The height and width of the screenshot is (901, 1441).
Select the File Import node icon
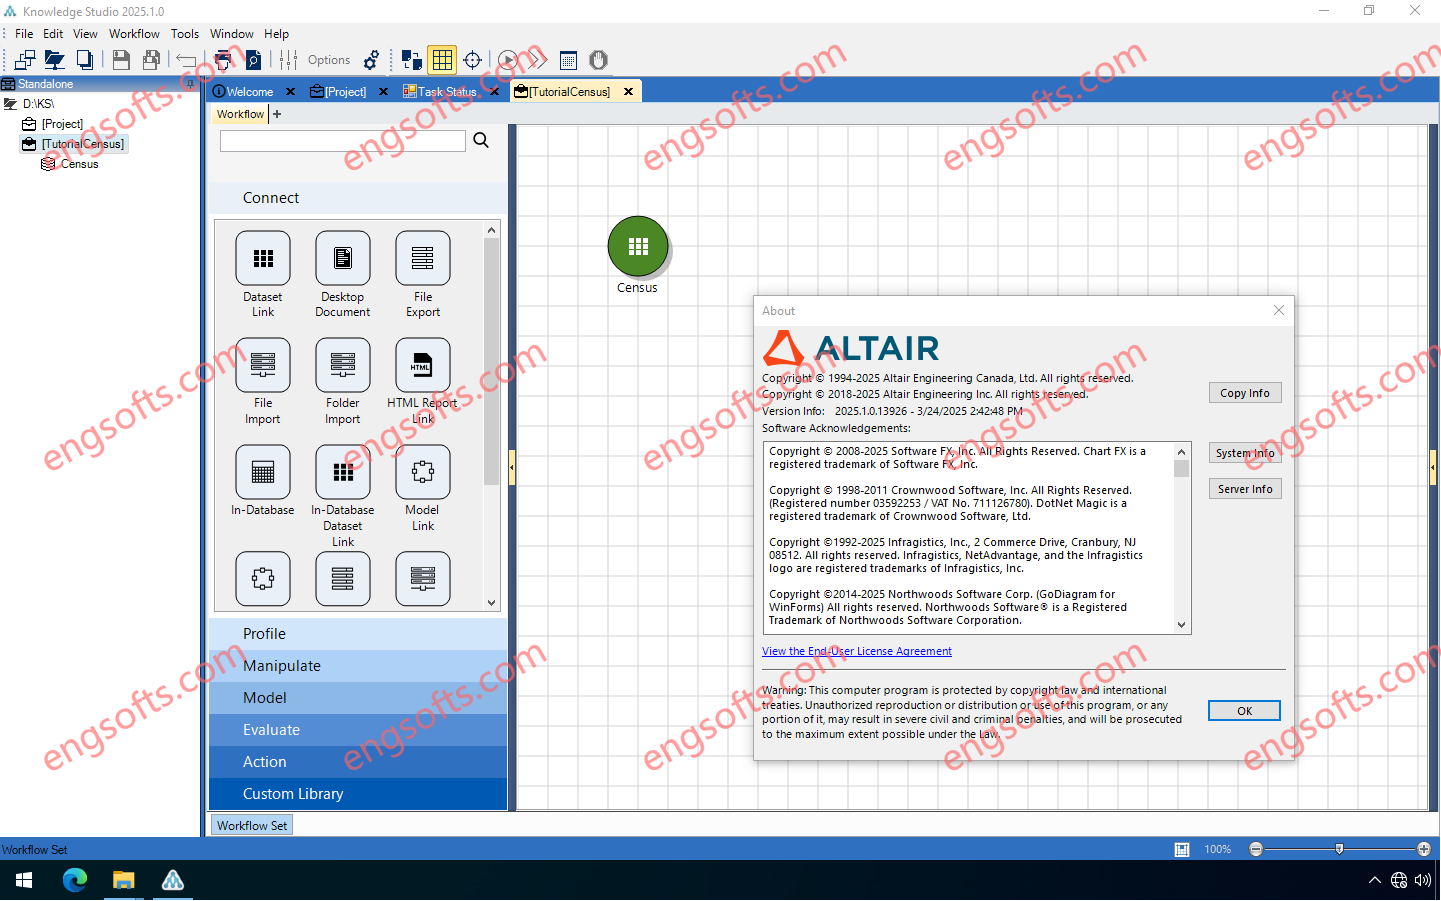(x=263, y=365)
